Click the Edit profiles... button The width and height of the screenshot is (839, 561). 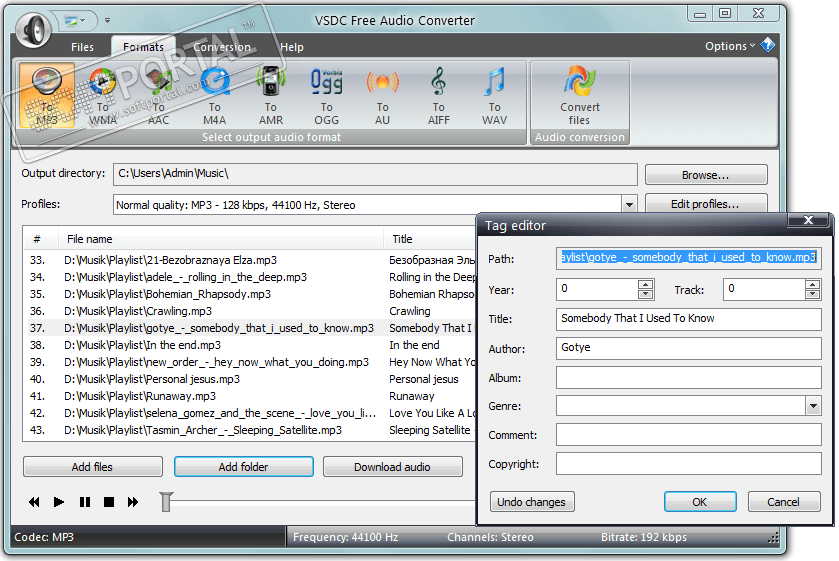coord(706,204)
